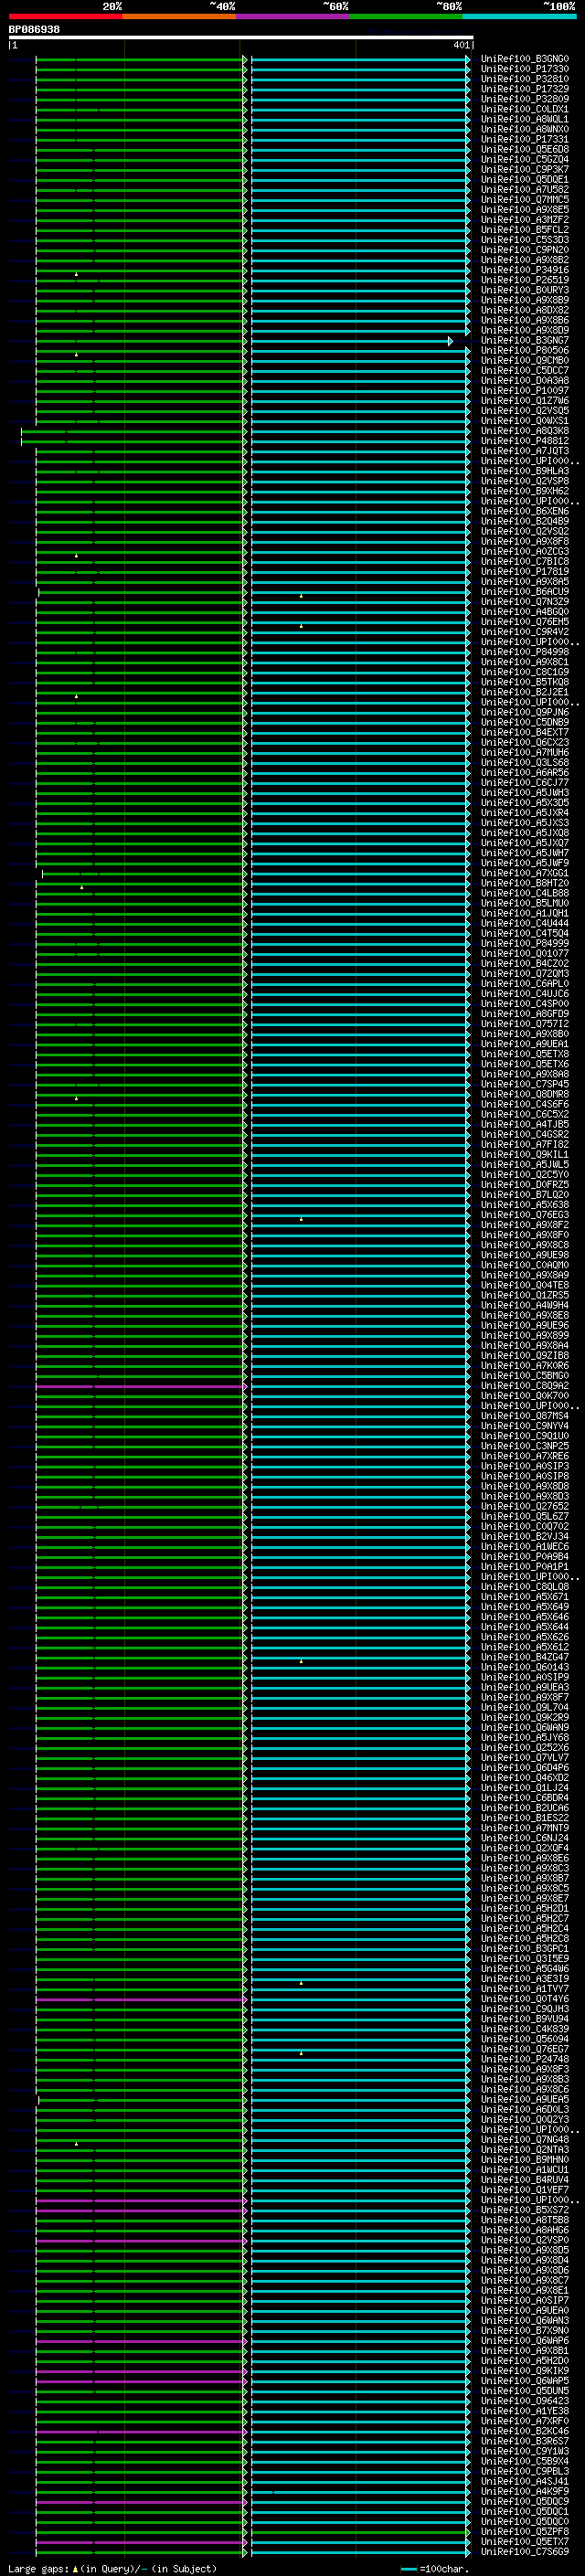The height and width of the screenshot is (2576, 585).
Task: Select the UniRef100_P48812 label
Action: (x=525, y=440)
